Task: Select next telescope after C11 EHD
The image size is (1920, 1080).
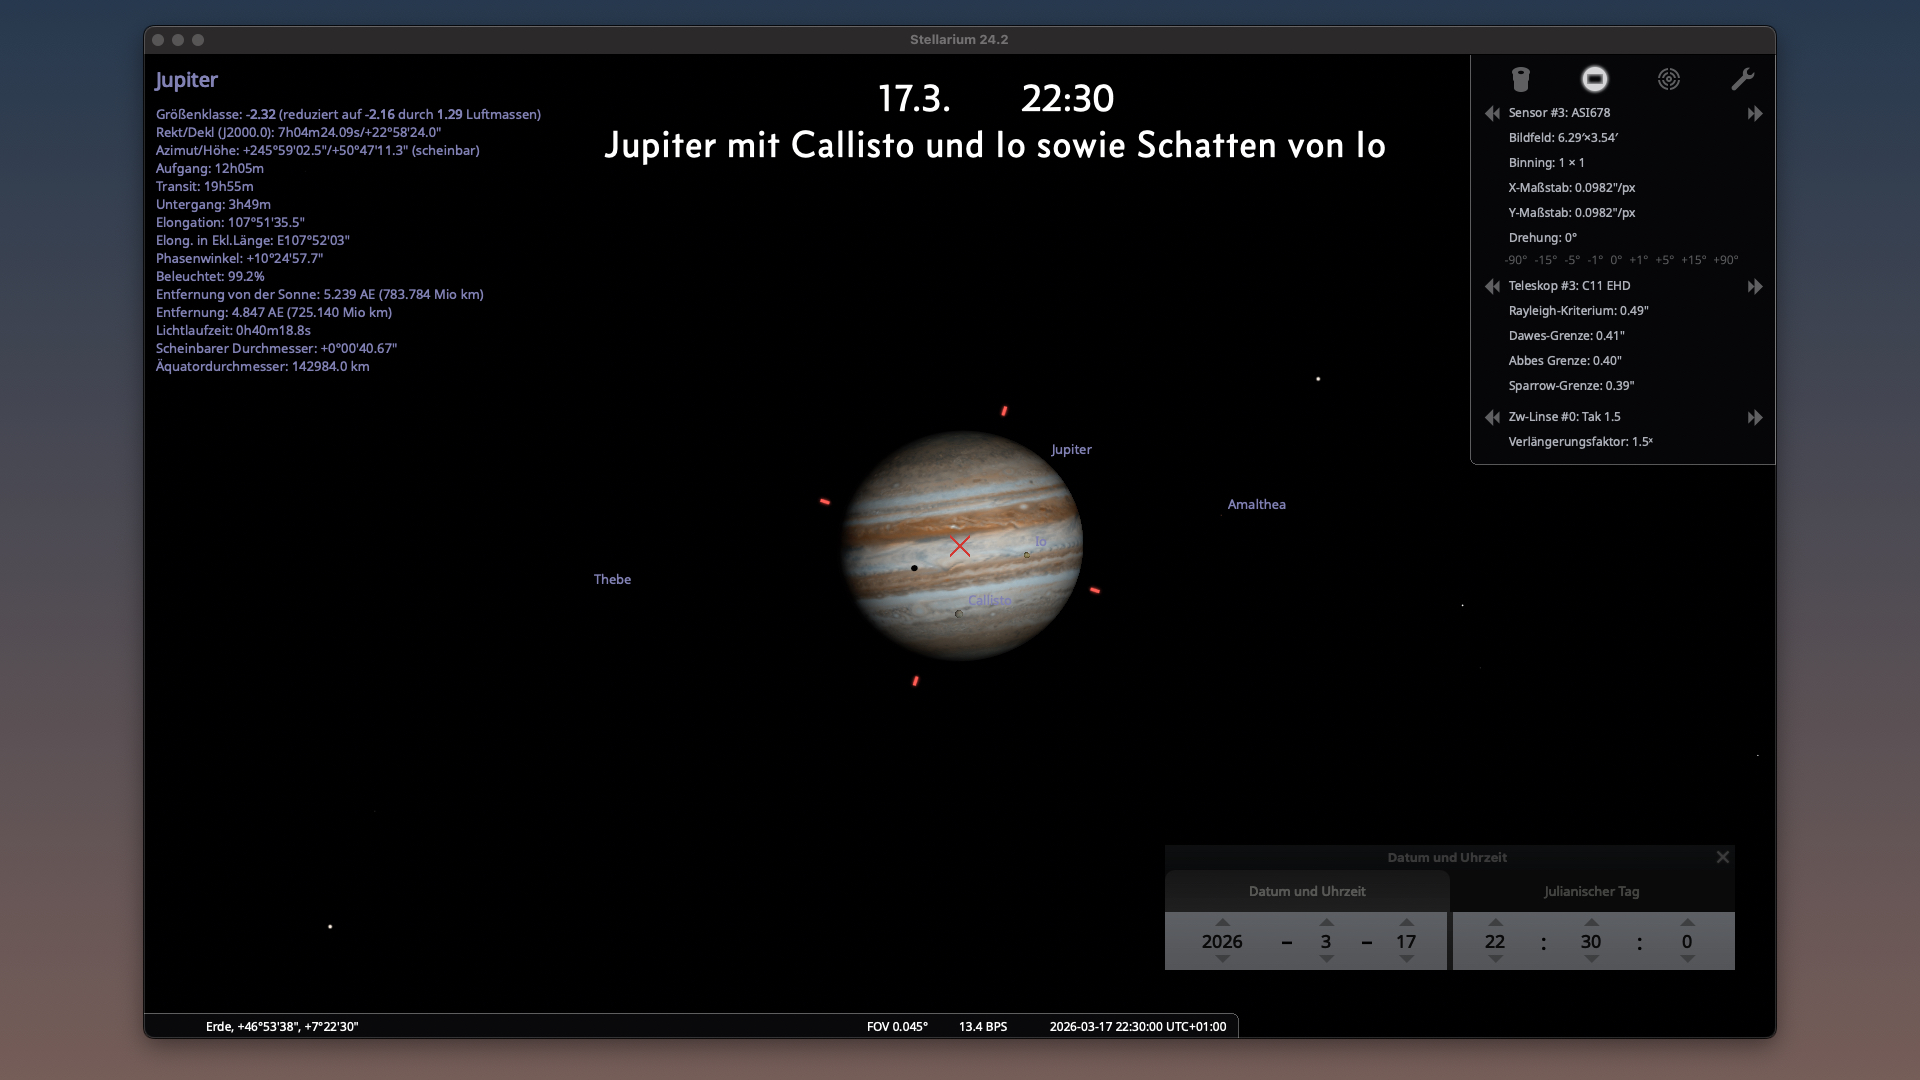Action: (x=1755, y=287)
